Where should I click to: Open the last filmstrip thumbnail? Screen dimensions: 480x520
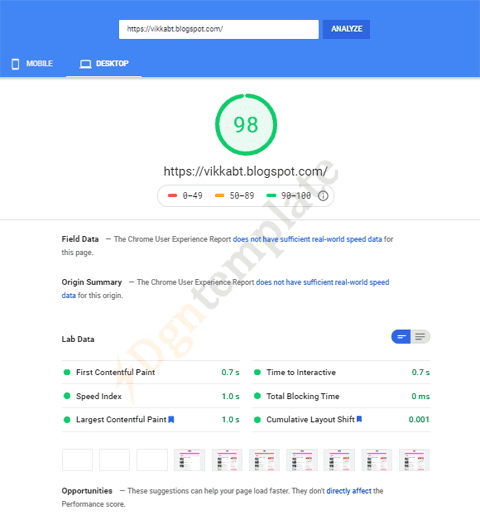pyautogui.click(x=414, y=460)
